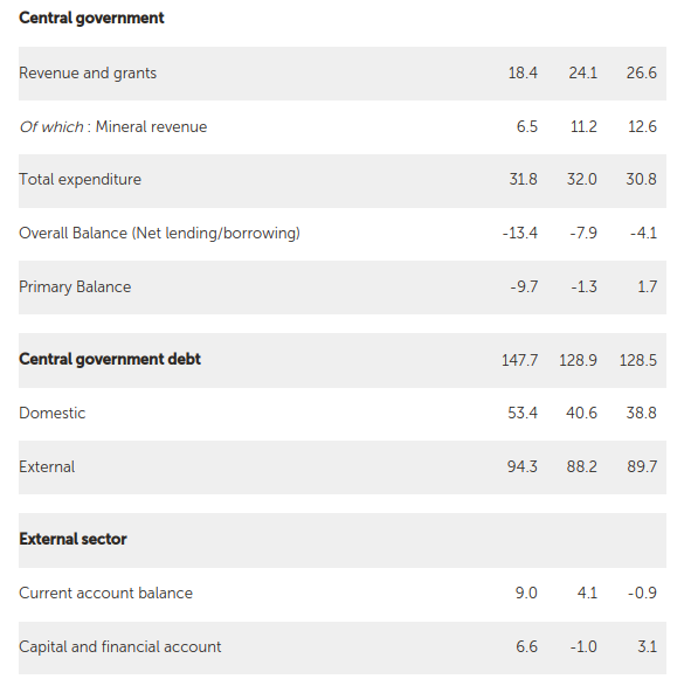Viewport: 691px width, 679px height.
Task: Click the 11.2 mineral revenue value
Action: tap(583, 127)
